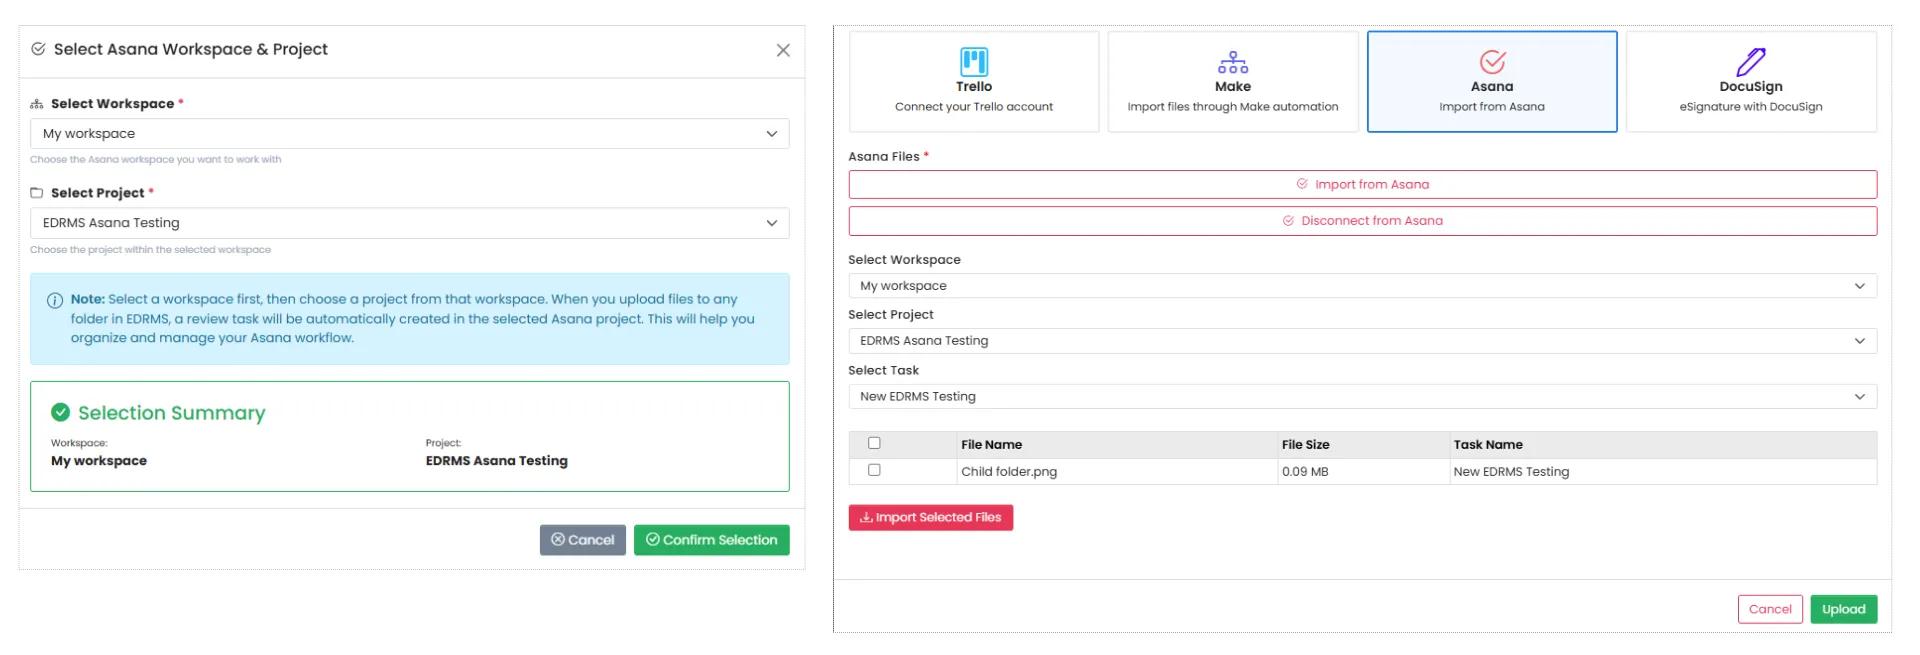Viewport: 1920px width, 655px height.
Task: Click the folder icon beside Select Project label
Action: coord(37,193)
